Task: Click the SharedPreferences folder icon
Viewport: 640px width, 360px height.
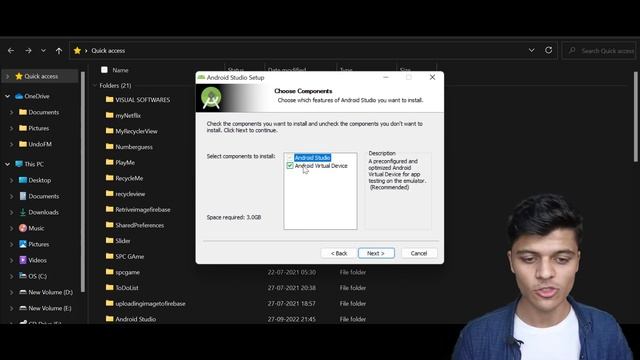Action: click(x=109, y=225)
